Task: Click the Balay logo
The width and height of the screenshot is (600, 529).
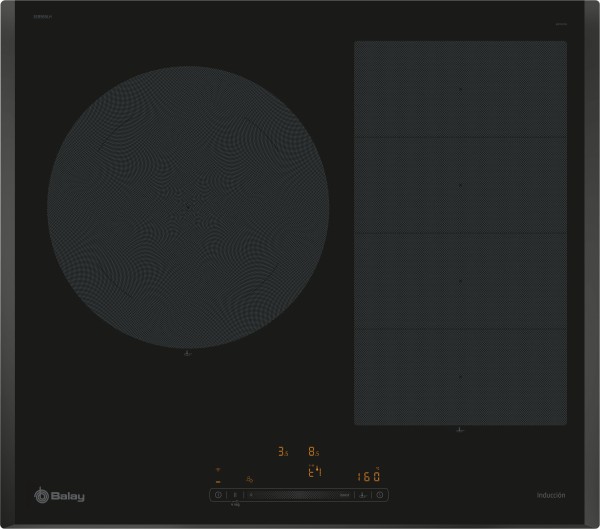Action: click(59, 493)
